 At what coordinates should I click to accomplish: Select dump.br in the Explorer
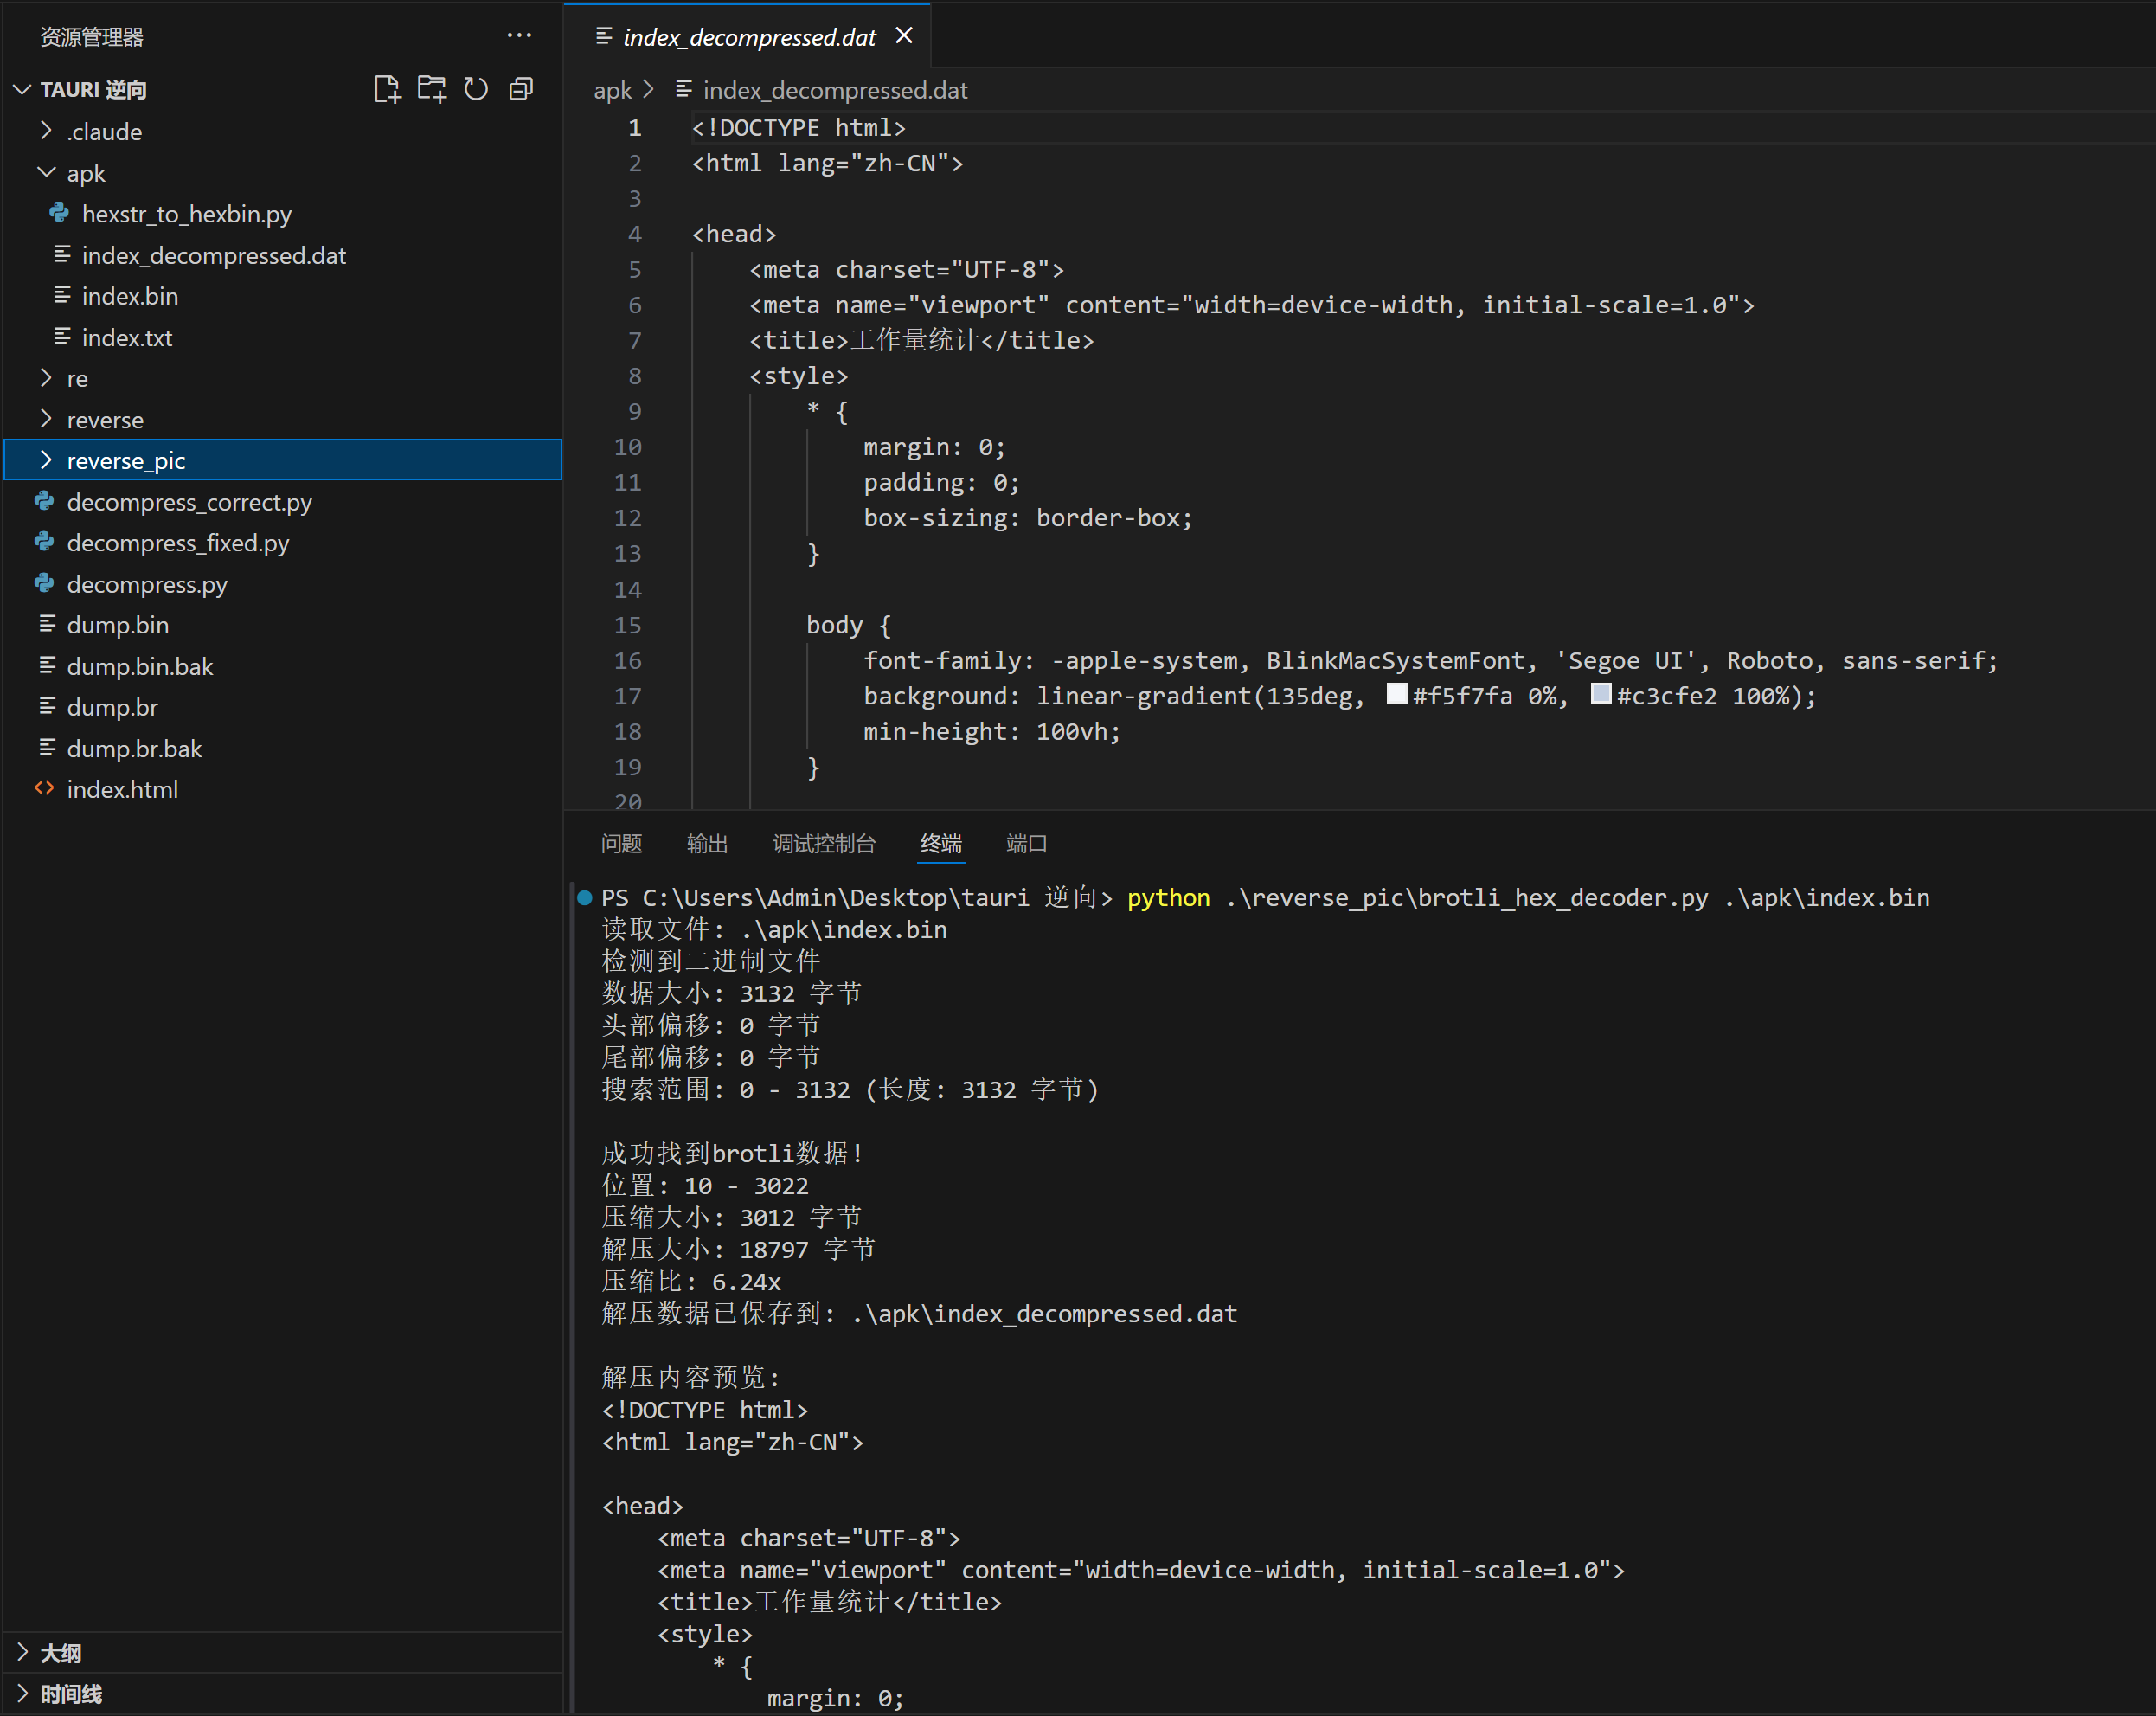[112, 707]
